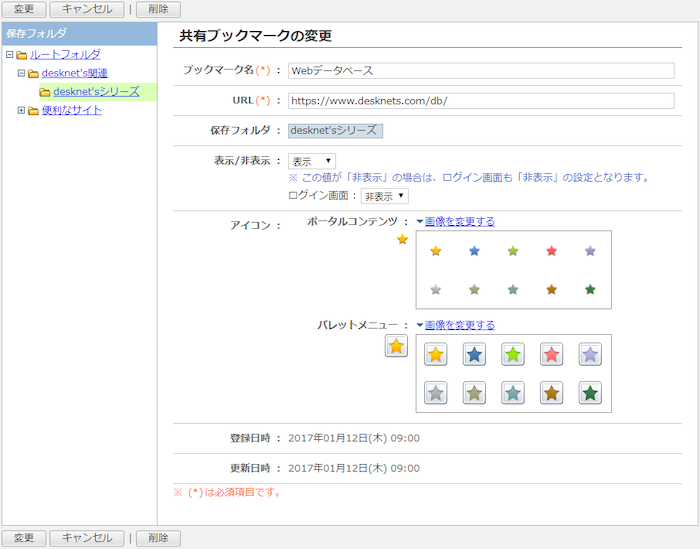Choose the brown star palette menu icon
Screen dimensions: 700x549
pyautogui.click(x=552, y=393)
